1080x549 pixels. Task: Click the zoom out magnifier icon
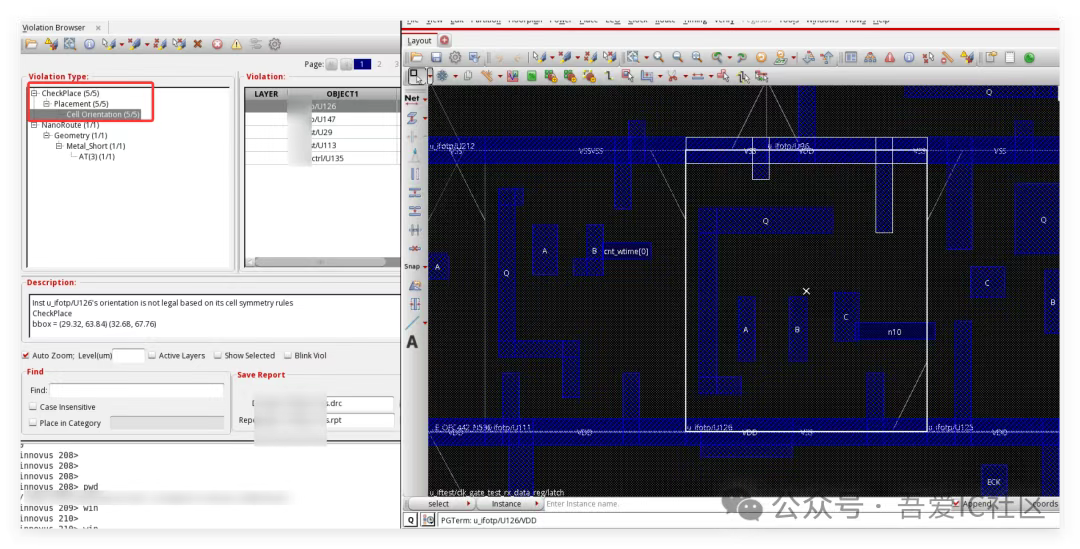coord(678,58)
